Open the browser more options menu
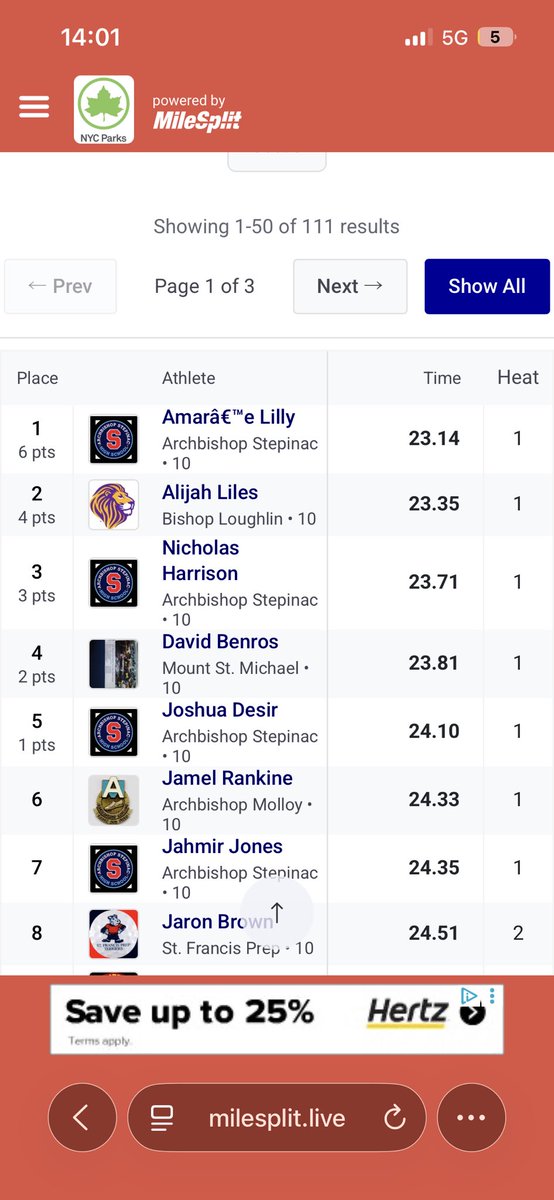Screen dimensions: 554x1200 (x=470, y=1118)
